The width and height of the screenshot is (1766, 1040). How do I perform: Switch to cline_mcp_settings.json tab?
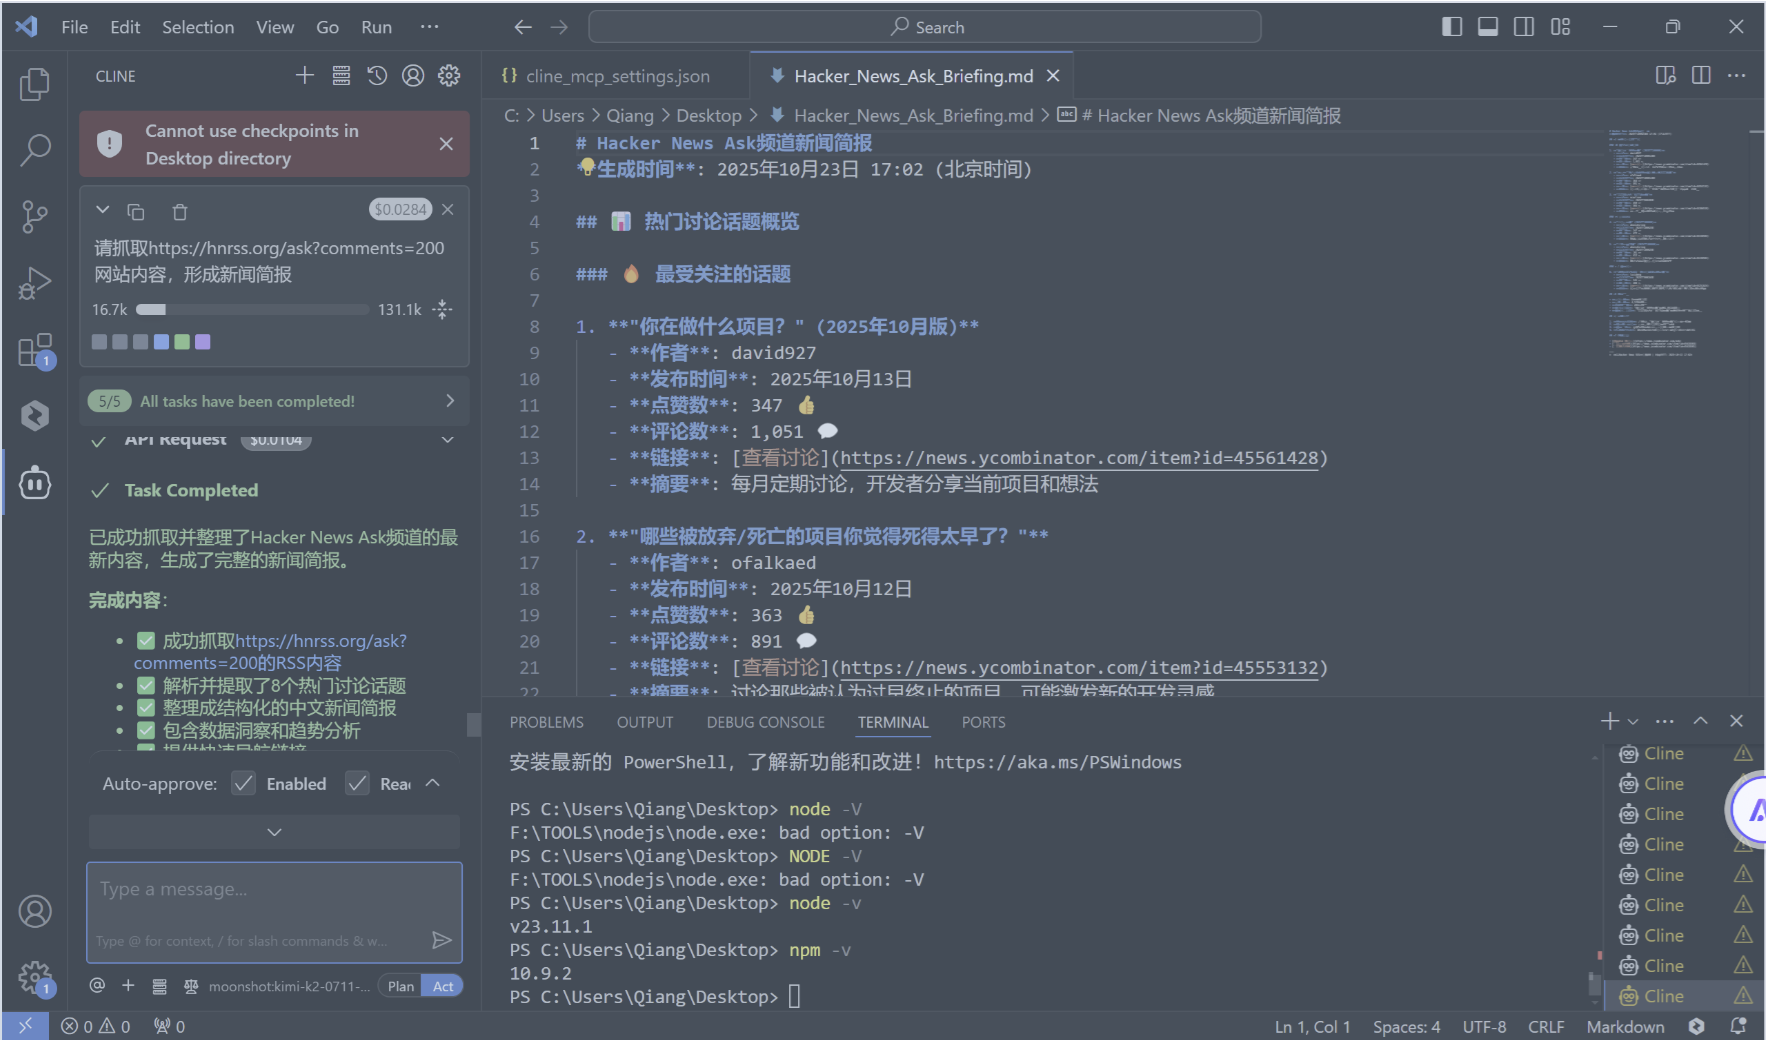coord(617,76)
